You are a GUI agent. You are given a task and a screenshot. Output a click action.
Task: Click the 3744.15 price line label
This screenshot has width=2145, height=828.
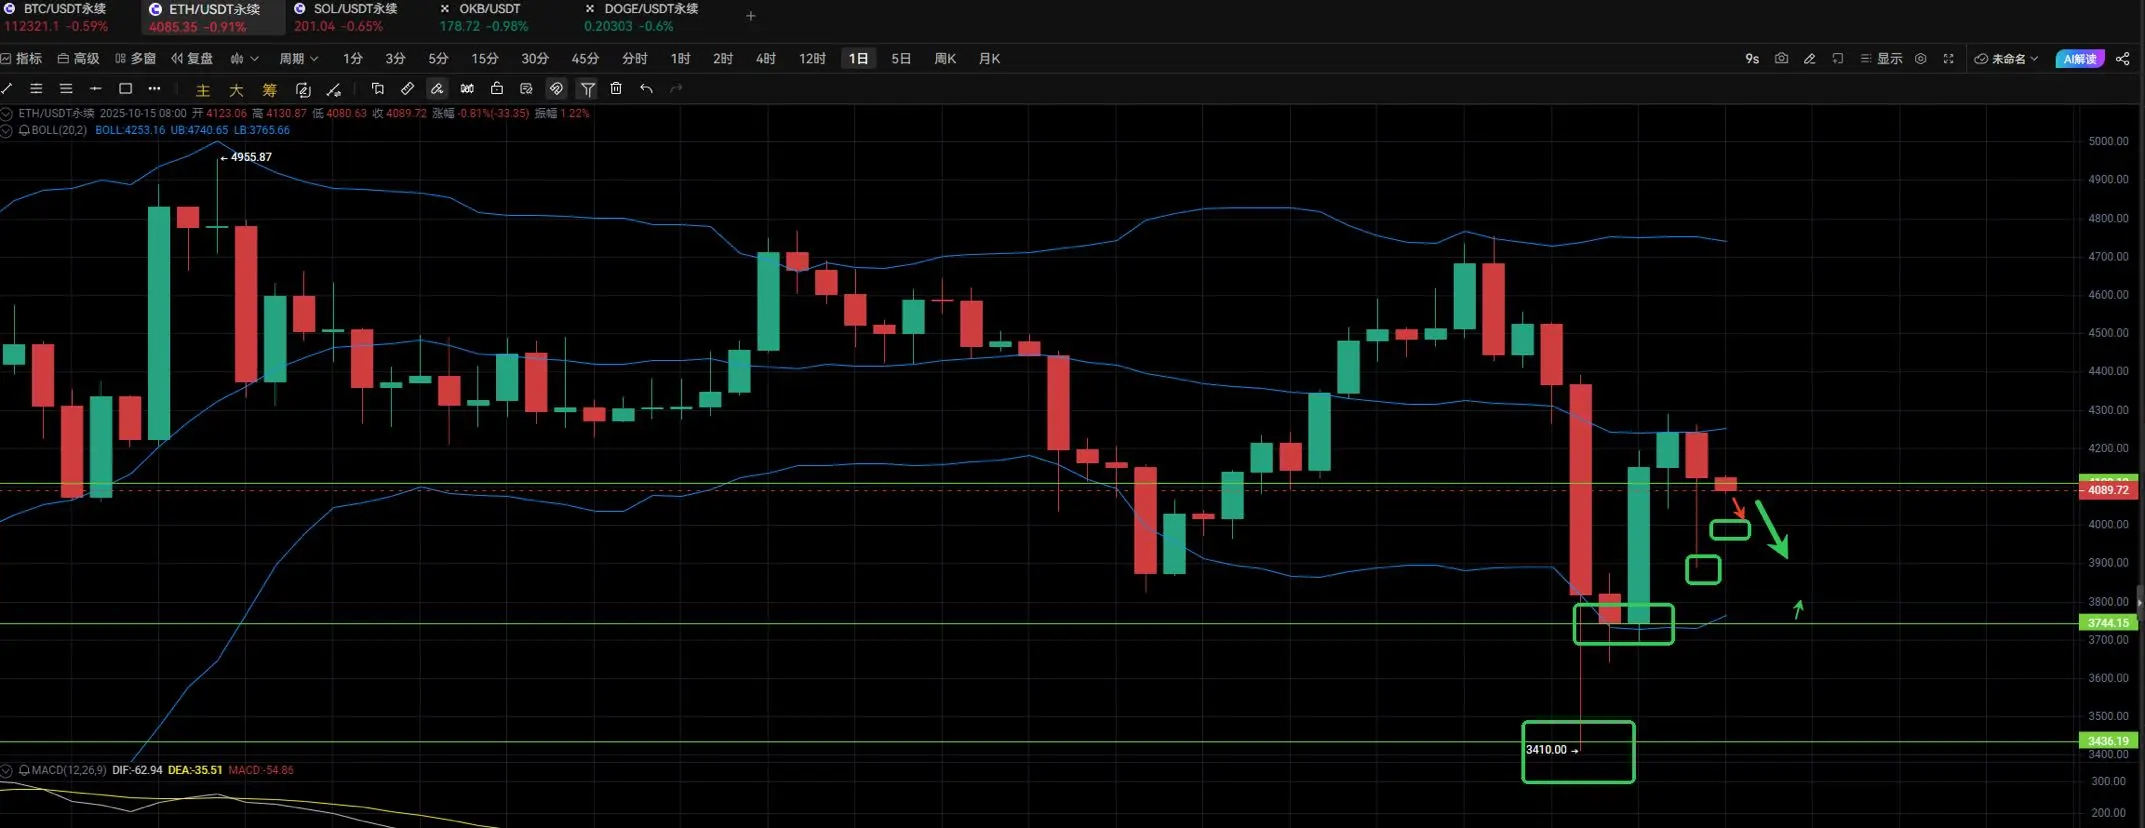2108,623
